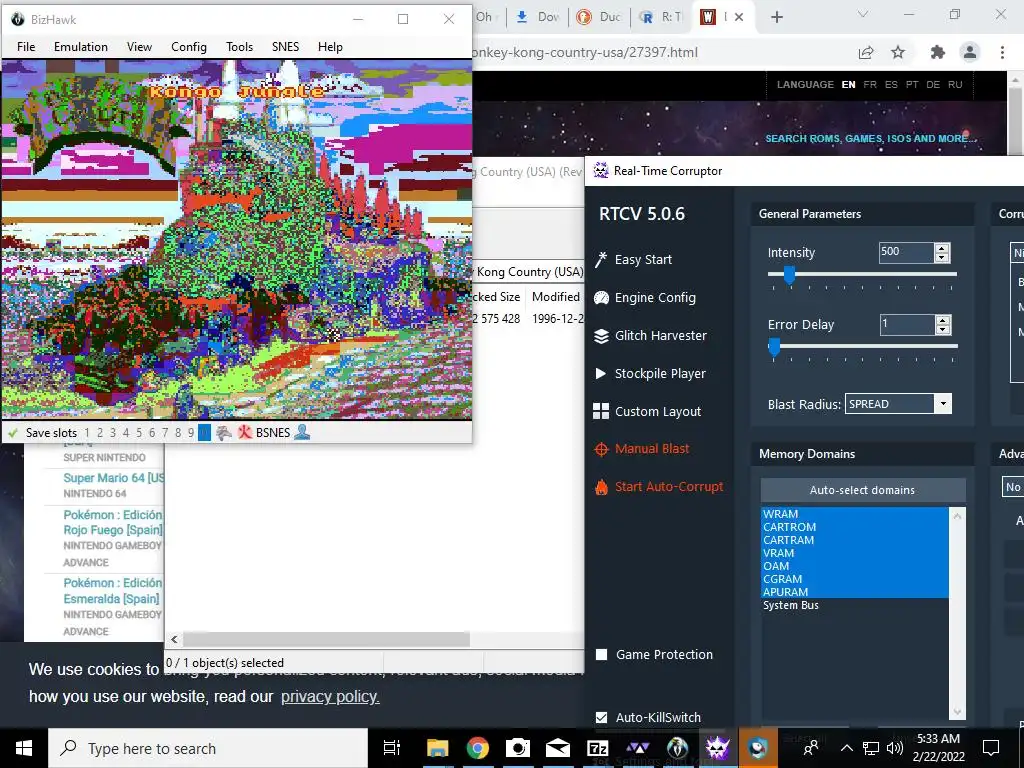The image size is (1024, 768).
Task: Click the Windows taskbar search box
Action: click(208, 748)
